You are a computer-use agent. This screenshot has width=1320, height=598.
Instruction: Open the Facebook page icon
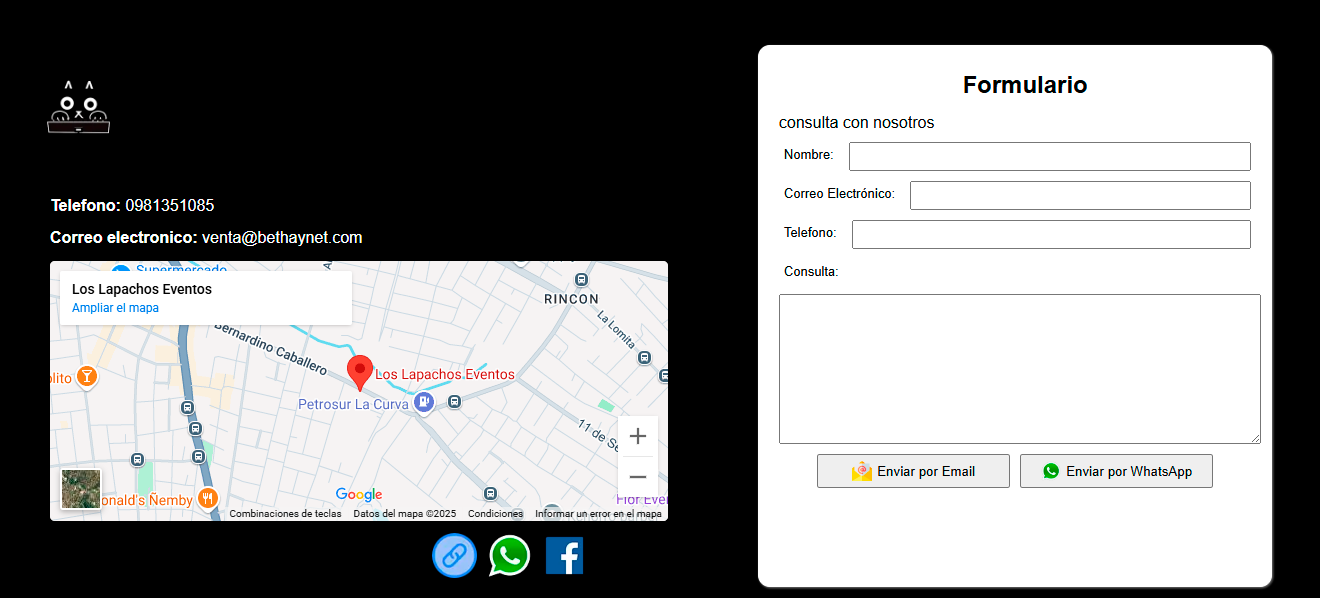pos(564,555)
